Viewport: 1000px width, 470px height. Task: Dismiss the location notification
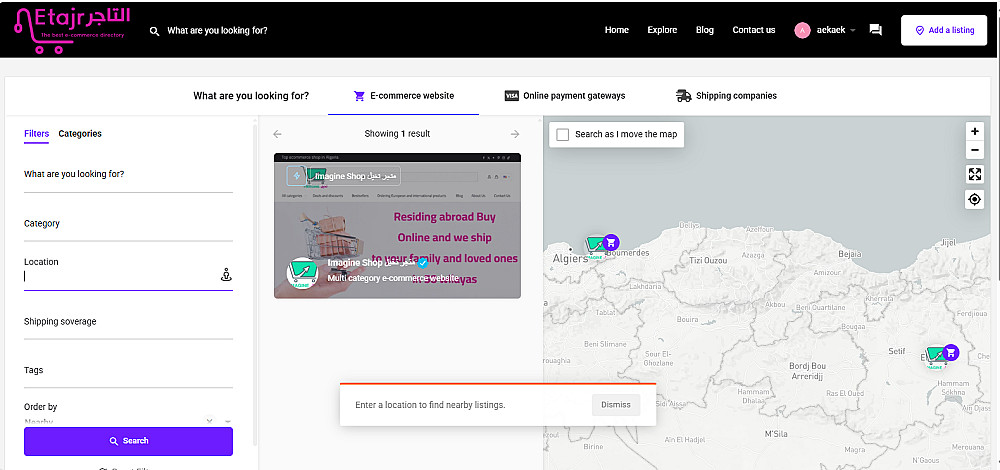[x=615, y=405]
